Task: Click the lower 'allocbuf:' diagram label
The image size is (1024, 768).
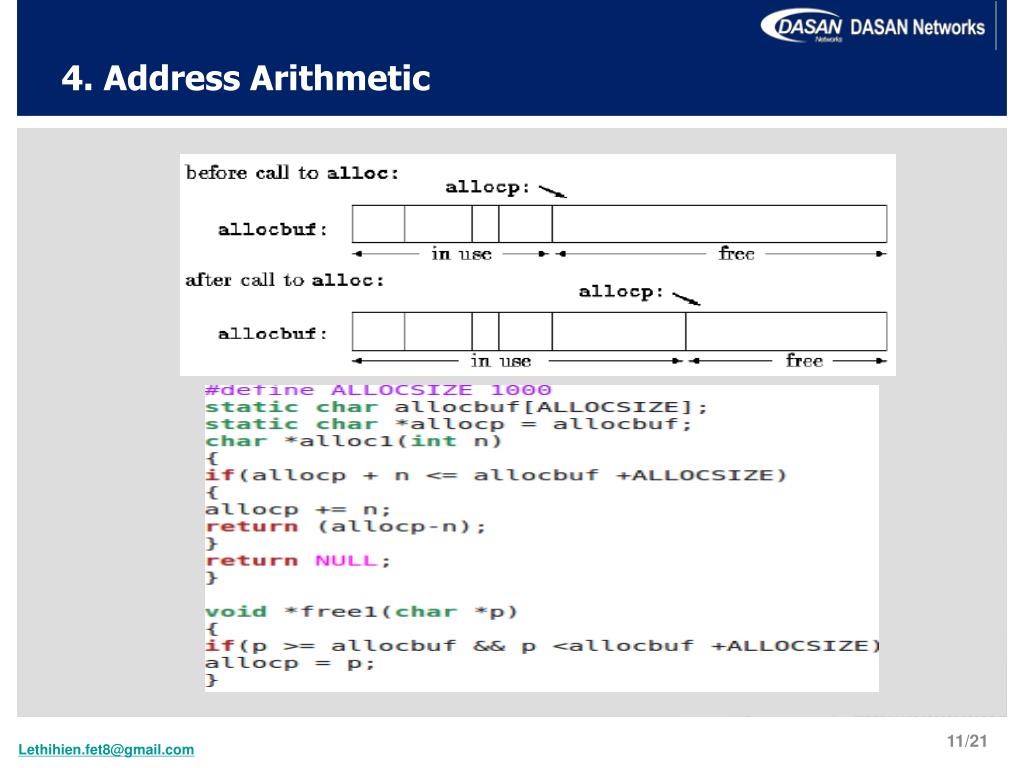Action: click(x=272, y=334)
